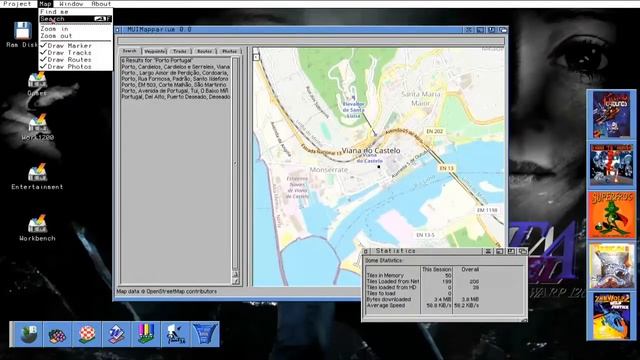
Task: Open the Superfrog game cover
Action: (611, 215)
